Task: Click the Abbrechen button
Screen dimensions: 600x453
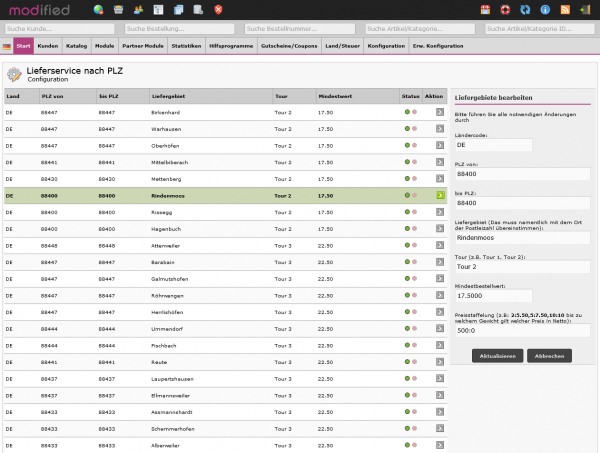Action: 549,355
